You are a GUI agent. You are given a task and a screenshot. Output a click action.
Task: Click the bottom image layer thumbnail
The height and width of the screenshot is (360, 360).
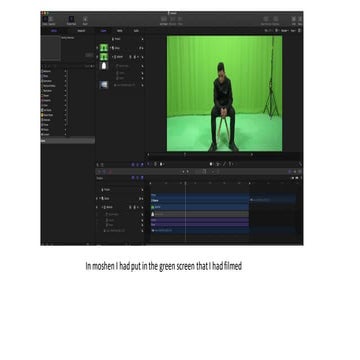point(104,85)
